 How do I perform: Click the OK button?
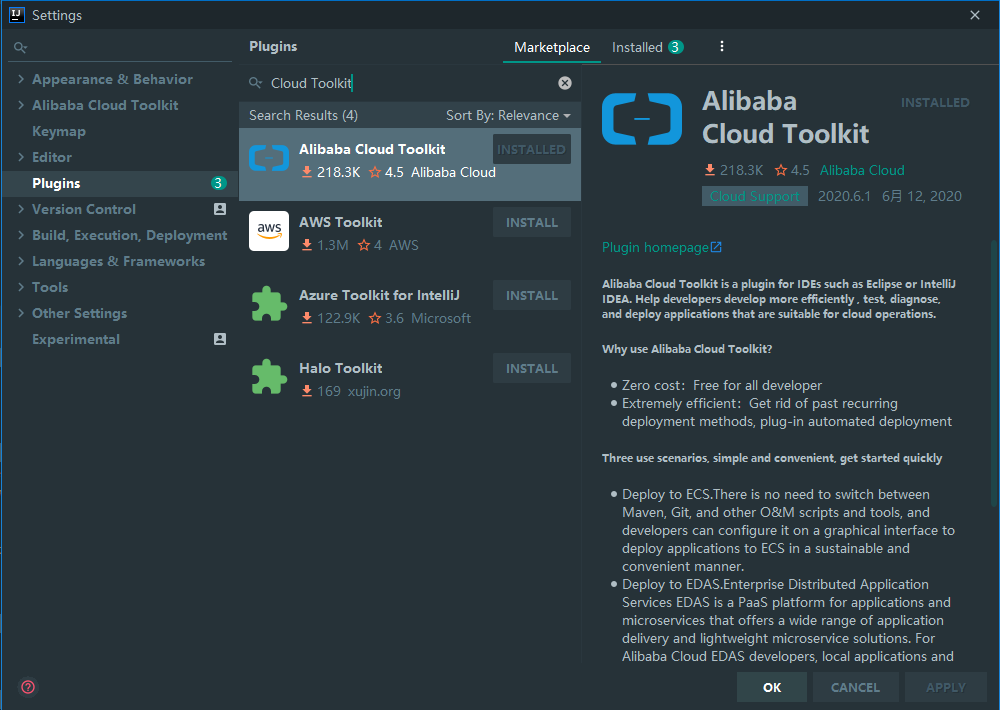tap(772, 688)
